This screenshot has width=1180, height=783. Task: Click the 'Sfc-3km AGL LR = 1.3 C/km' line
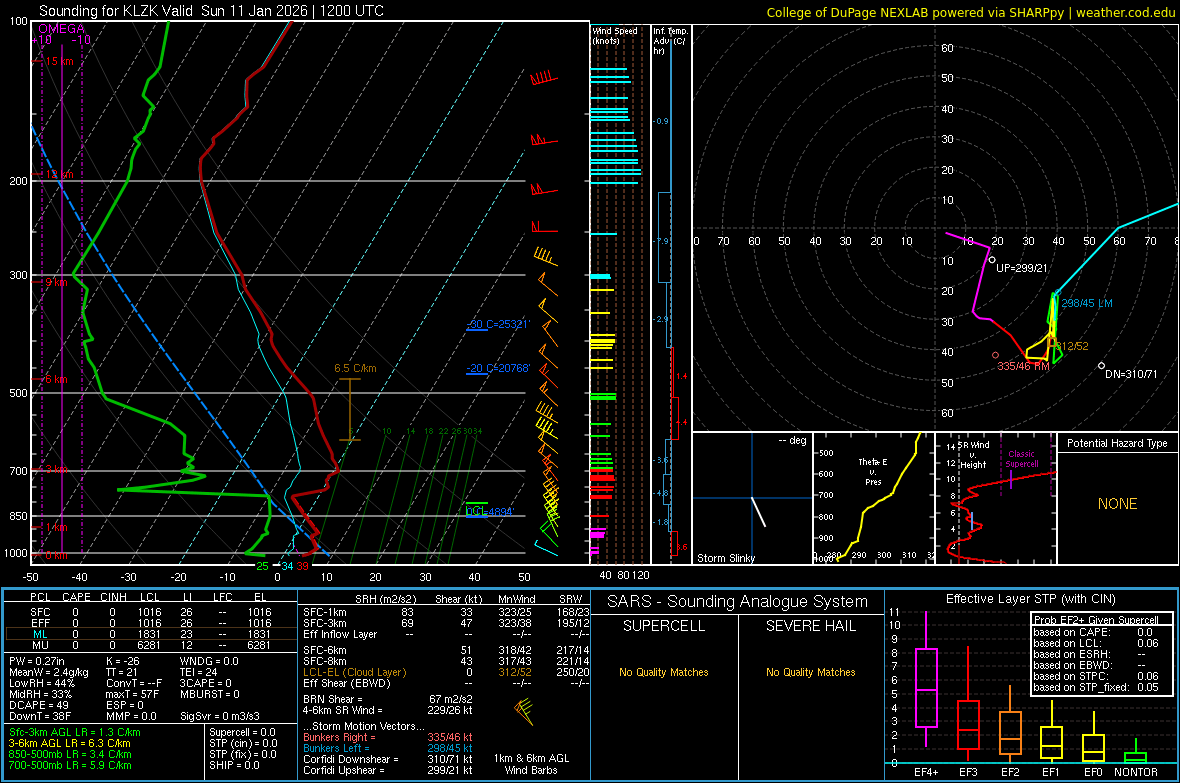[75, 732]
